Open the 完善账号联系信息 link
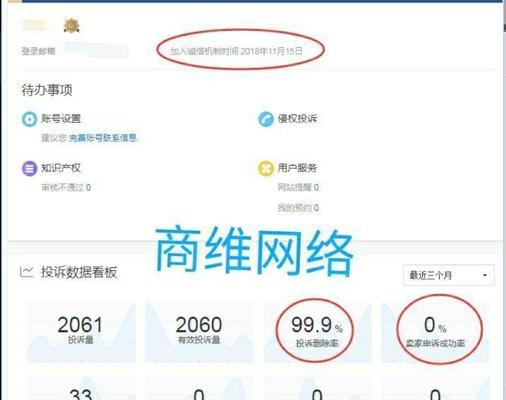The height and width of the screenshot is (400, 506). click(x=103, y=138)
